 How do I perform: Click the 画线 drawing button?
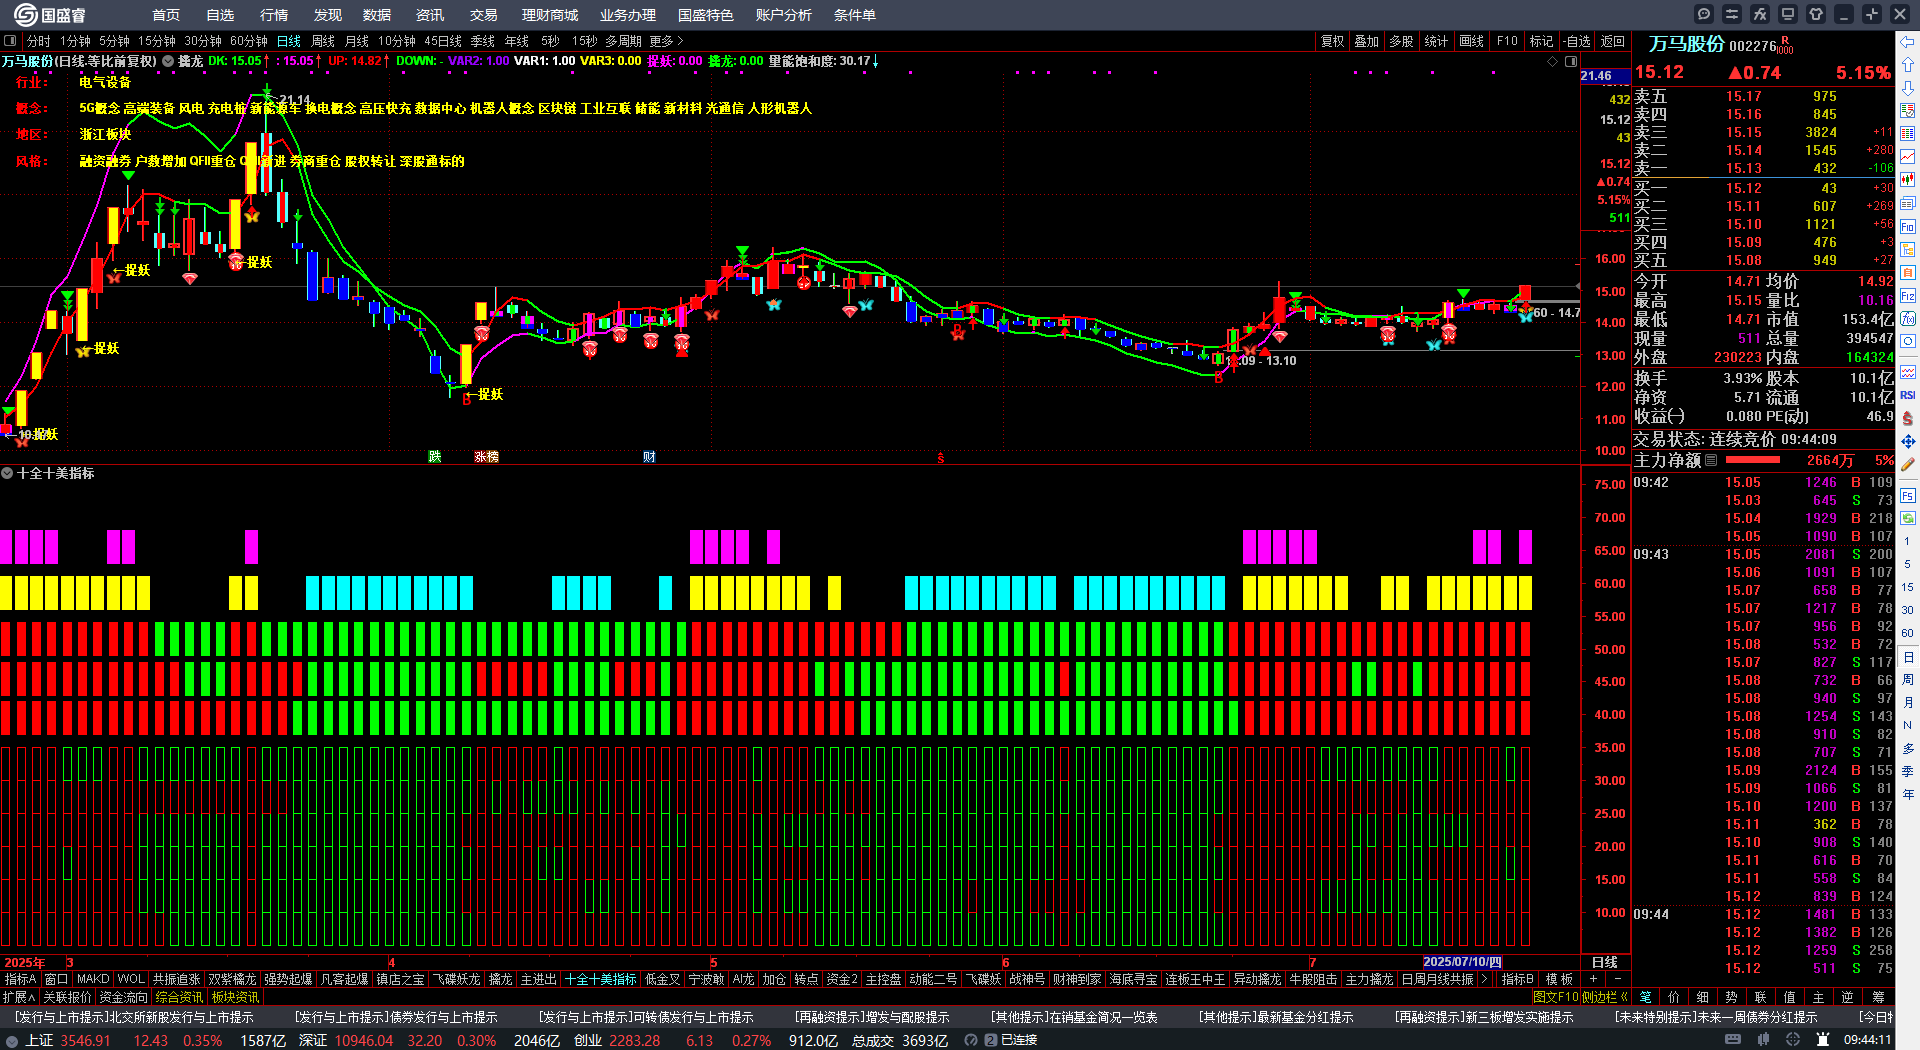tap(1471, 41)
